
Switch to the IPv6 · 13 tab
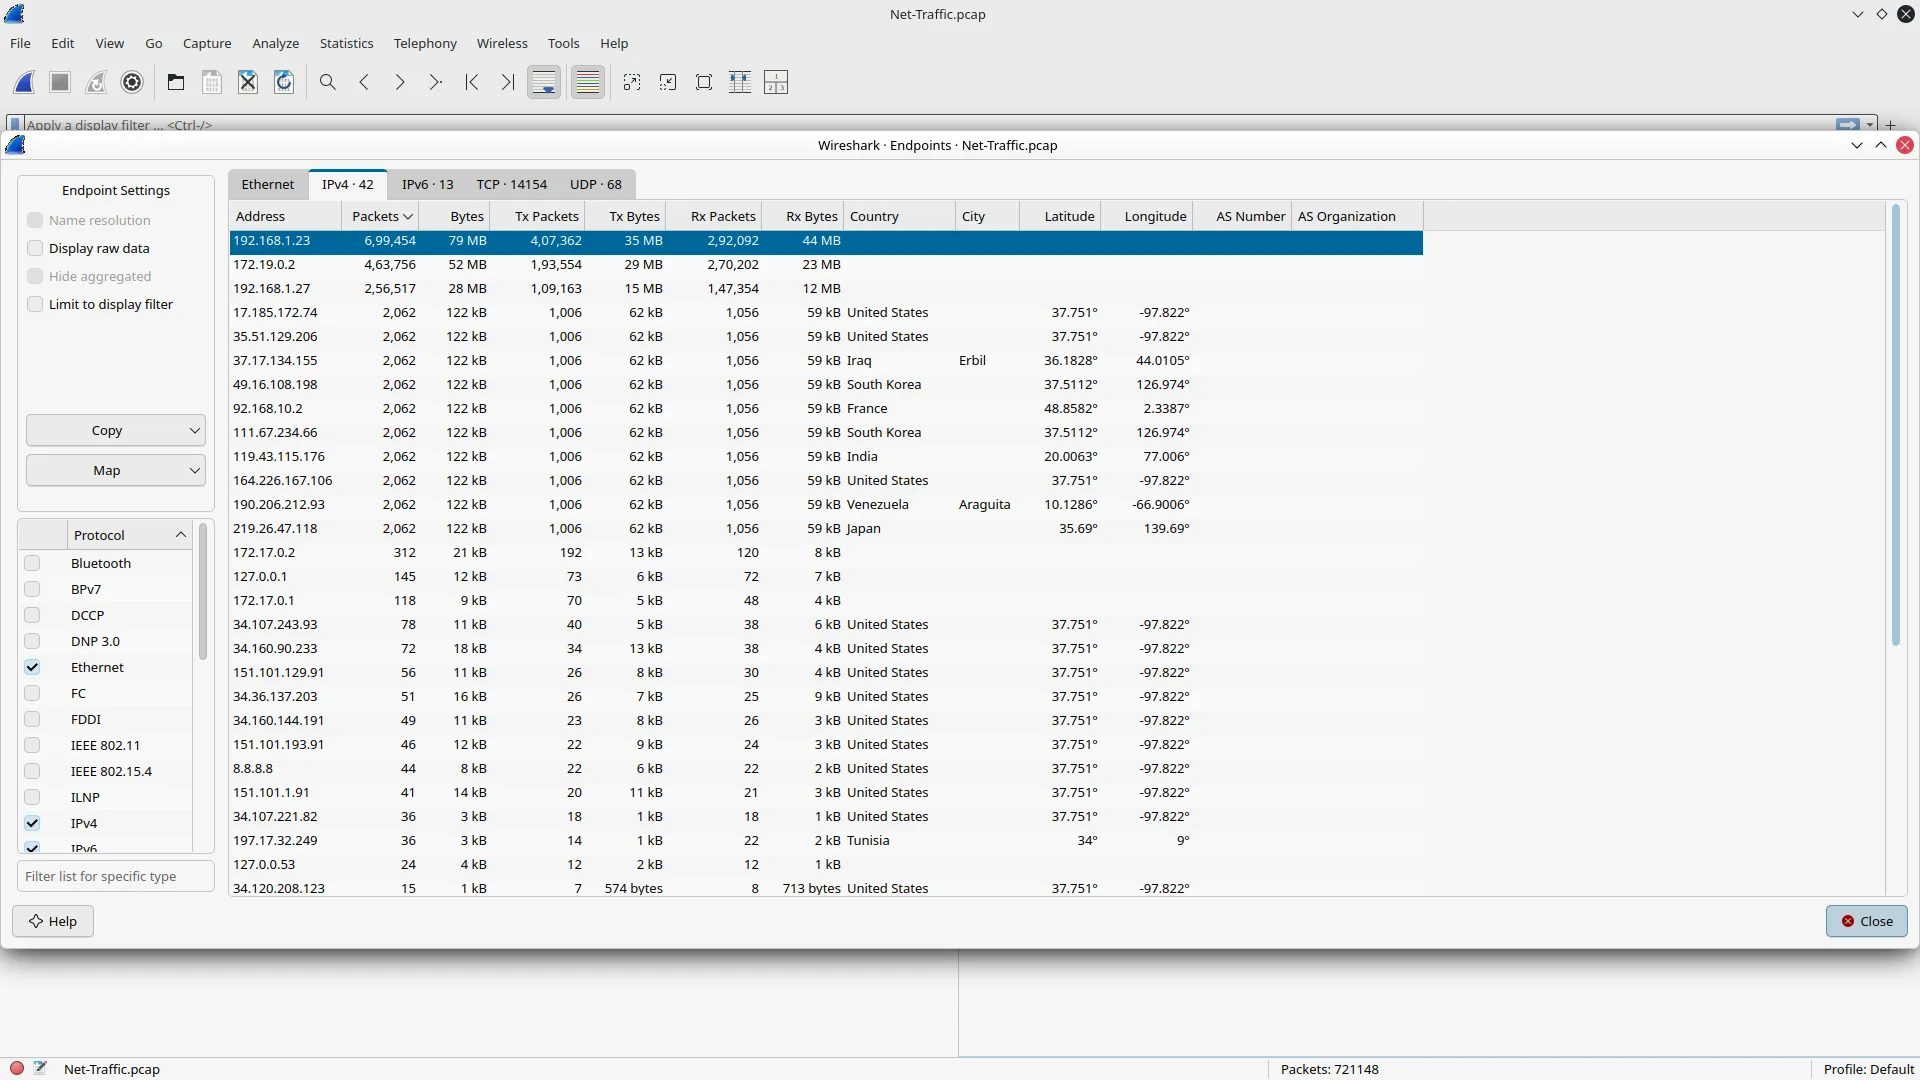click(x=427, y=184)
